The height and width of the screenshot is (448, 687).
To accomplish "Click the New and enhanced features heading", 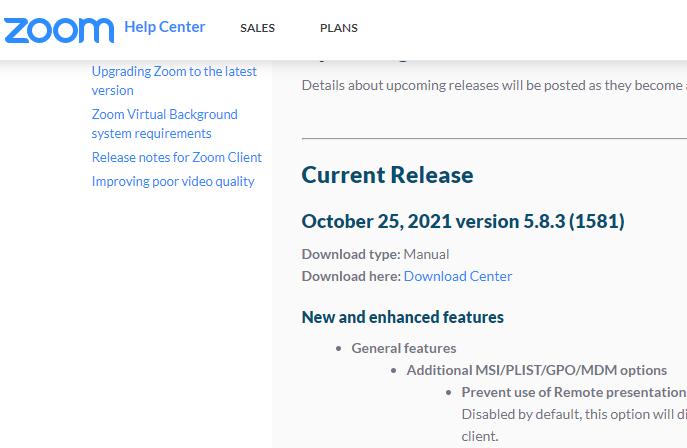I will pos(403,317).
